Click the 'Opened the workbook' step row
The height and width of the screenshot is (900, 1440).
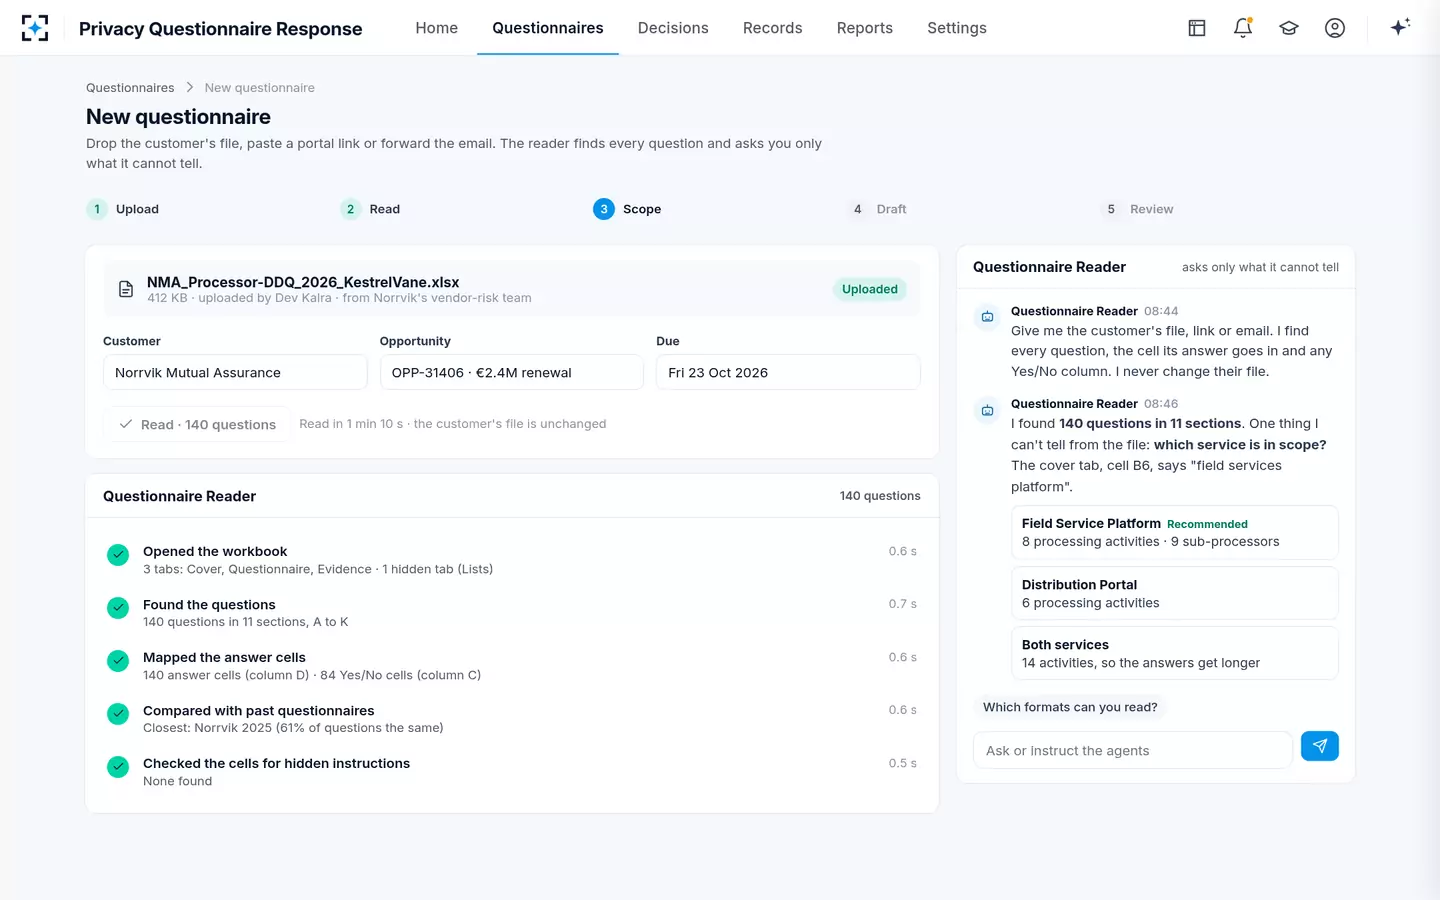pyautogui.click(x=512, y=560)
